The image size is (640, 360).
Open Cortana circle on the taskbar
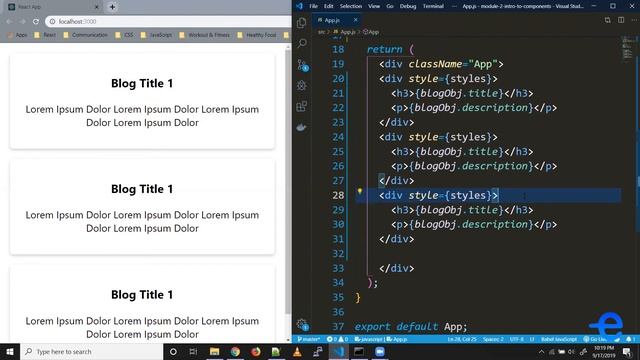pyautogui.click(x=173, y=351)
